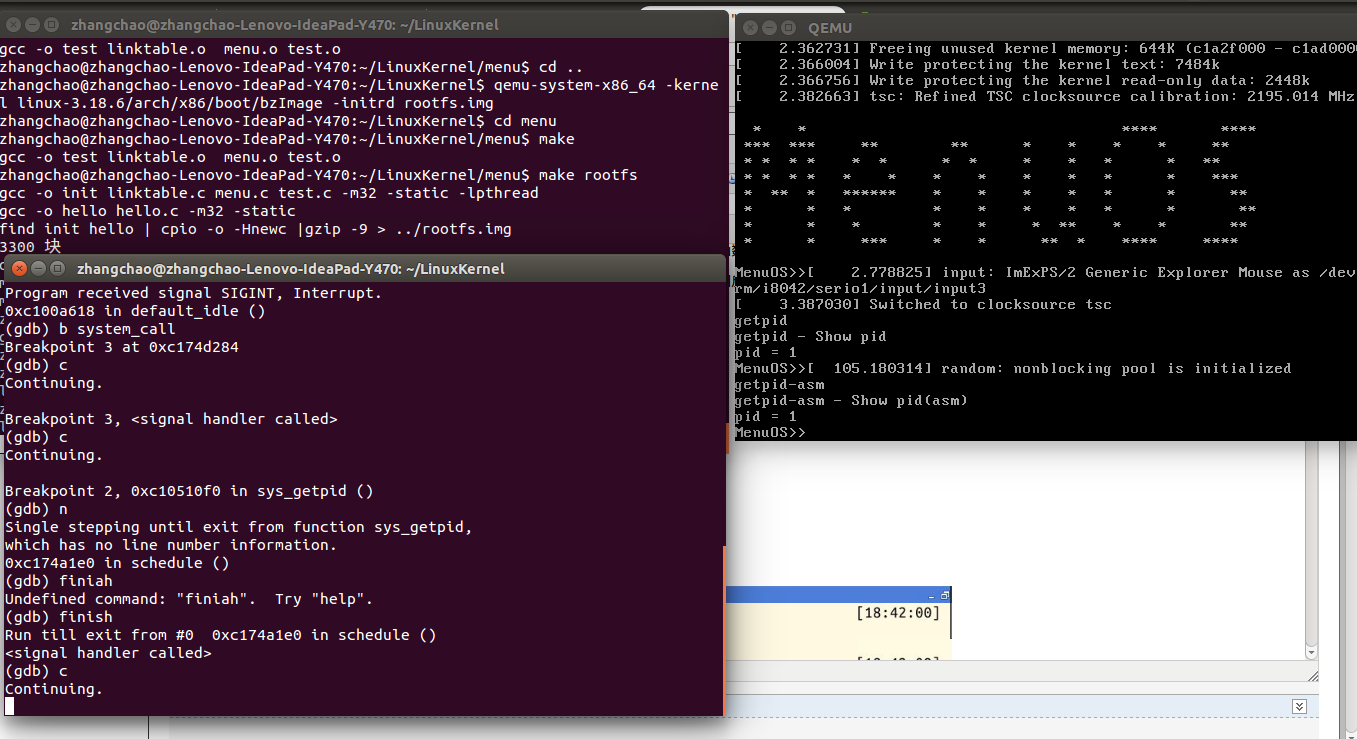This screenshot has height=739, width=1357.
Task: Click the "cd menu" command in back terminal
Action: pyautogui.click(x=524, y=121)
